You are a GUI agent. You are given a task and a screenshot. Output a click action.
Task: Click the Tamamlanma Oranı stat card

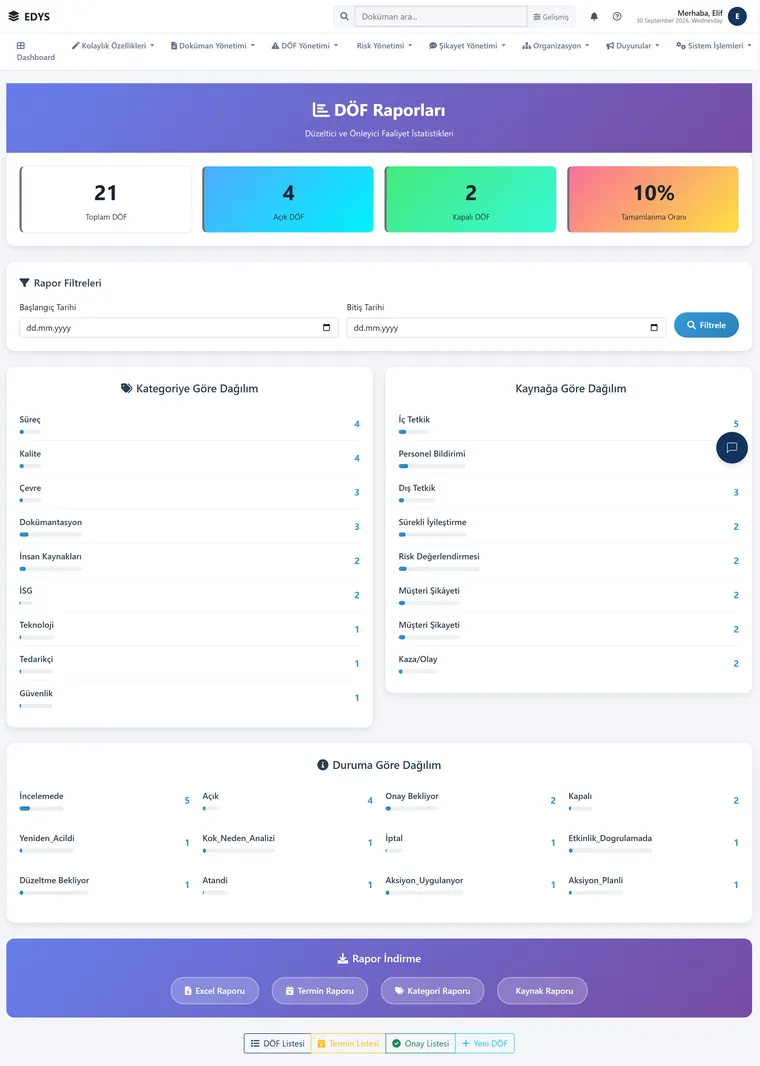click(653, 199)
